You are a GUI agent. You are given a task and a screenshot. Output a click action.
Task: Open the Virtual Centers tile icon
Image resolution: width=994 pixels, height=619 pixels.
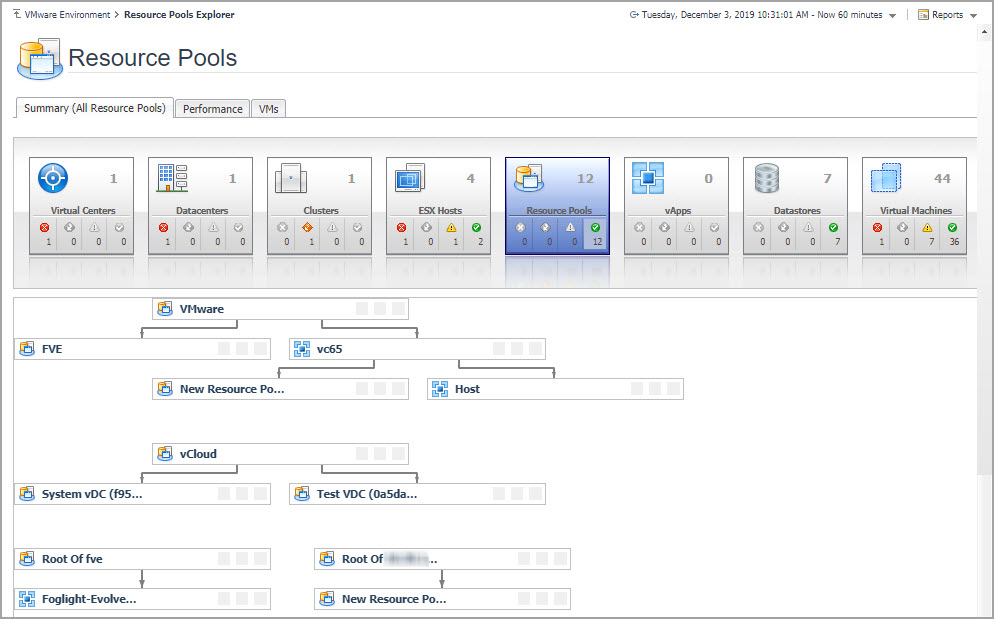point(53,179)
